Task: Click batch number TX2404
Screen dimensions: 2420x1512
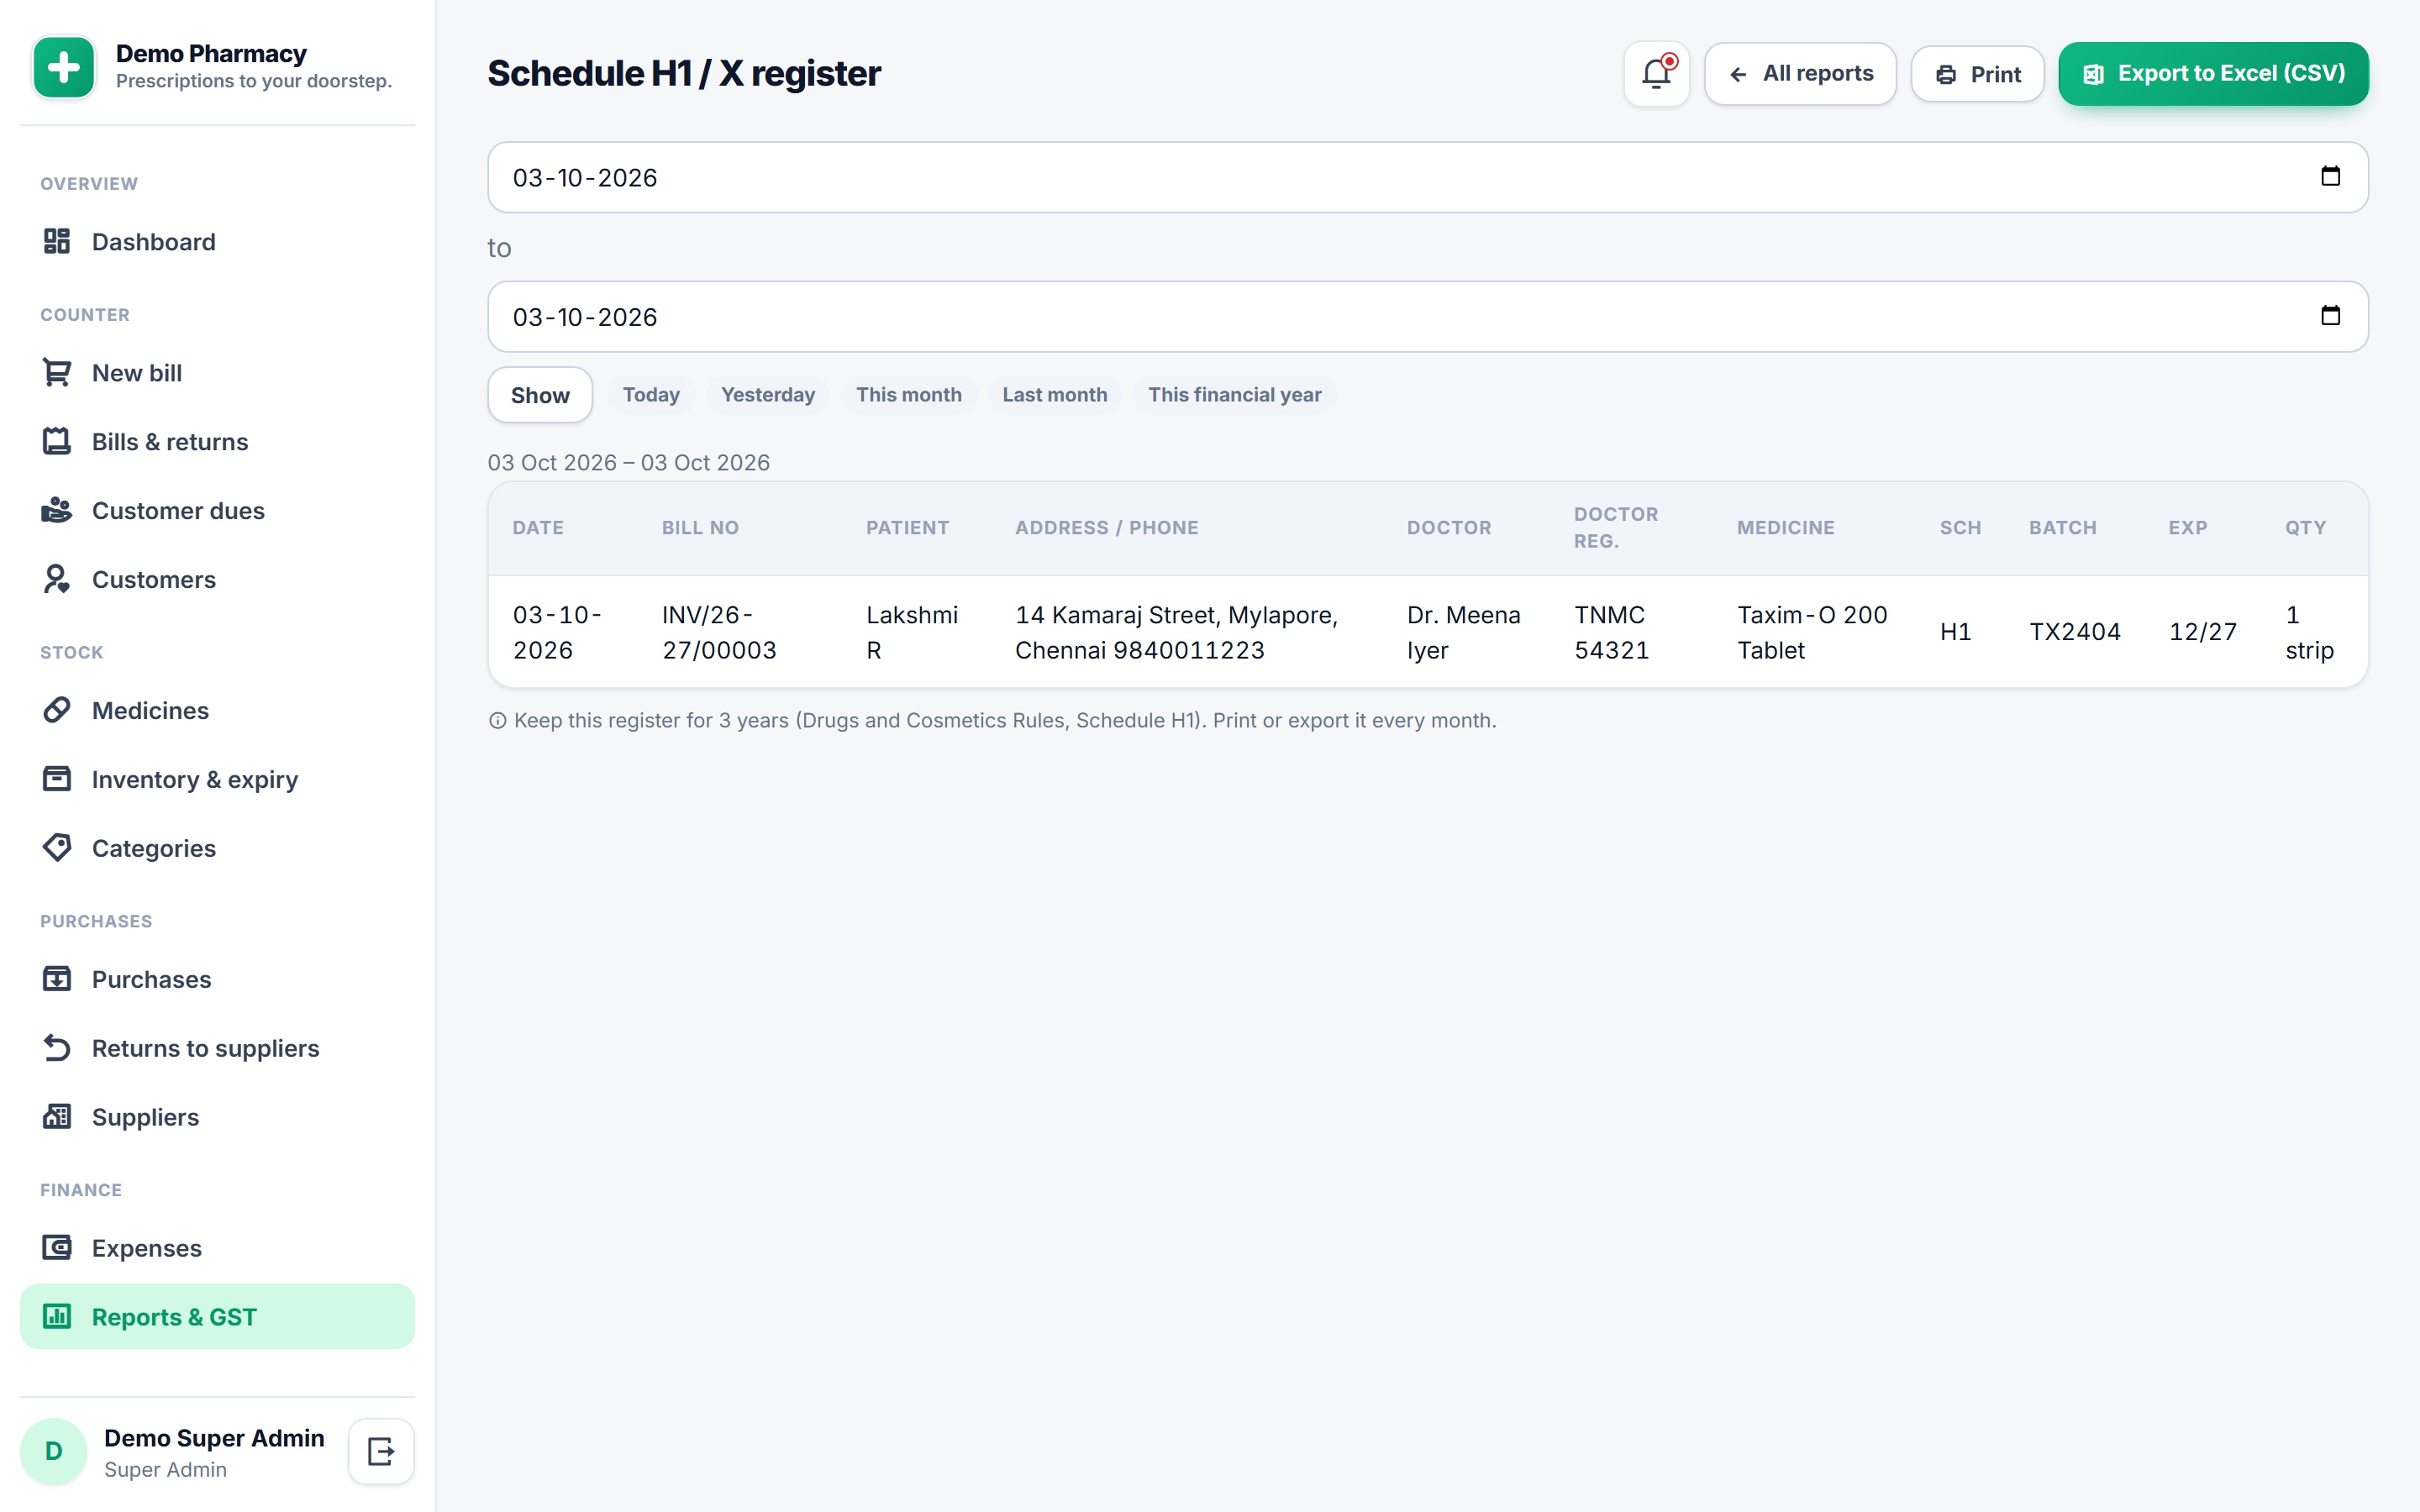Action: click(2074, 632)
